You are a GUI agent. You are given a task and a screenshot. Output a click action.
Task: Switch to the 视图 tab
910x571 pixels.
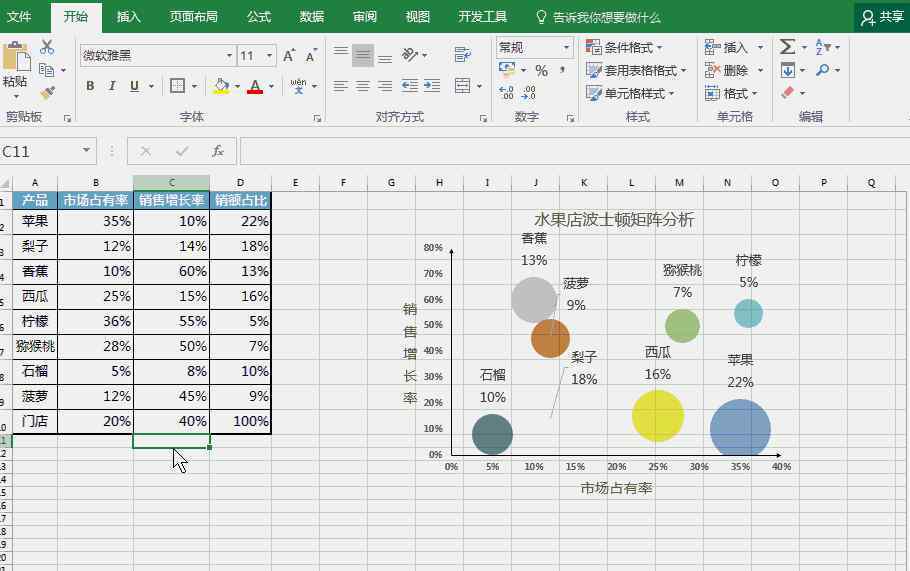tap(417, 16)
